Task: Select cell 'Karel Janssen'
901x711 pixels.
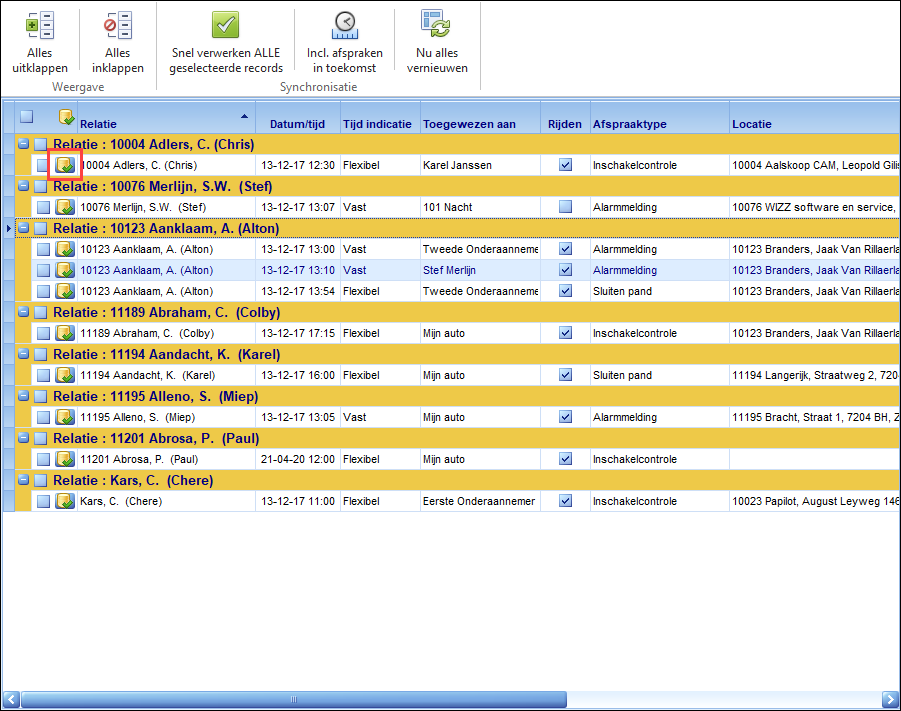Action: 480,165
